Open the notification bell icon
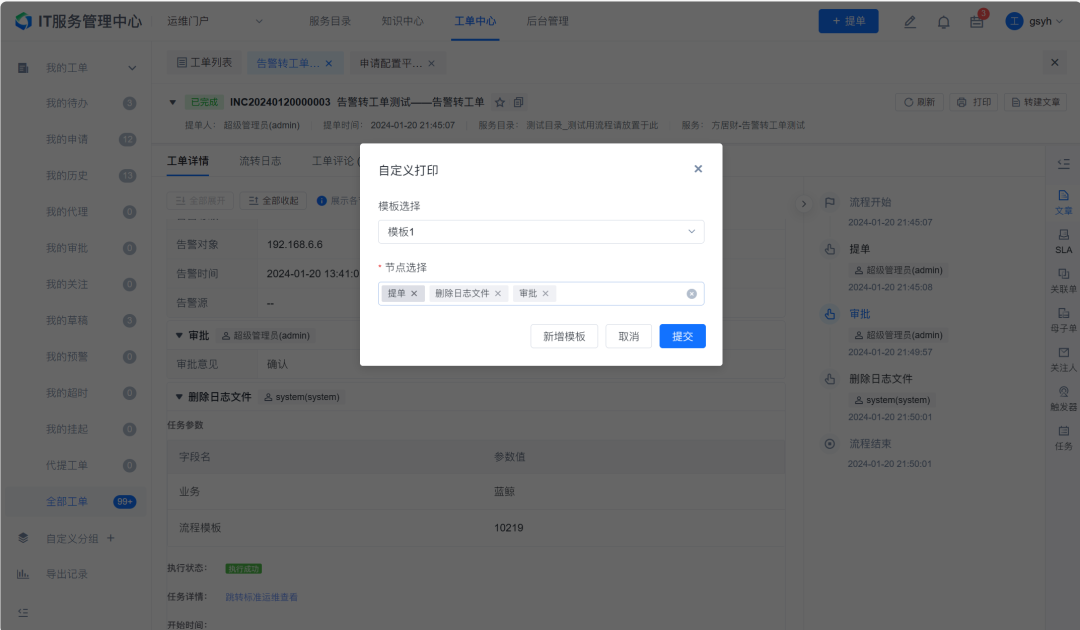Image resolution: width=1080 pixels, height=630 pixels. pos(944,22)
